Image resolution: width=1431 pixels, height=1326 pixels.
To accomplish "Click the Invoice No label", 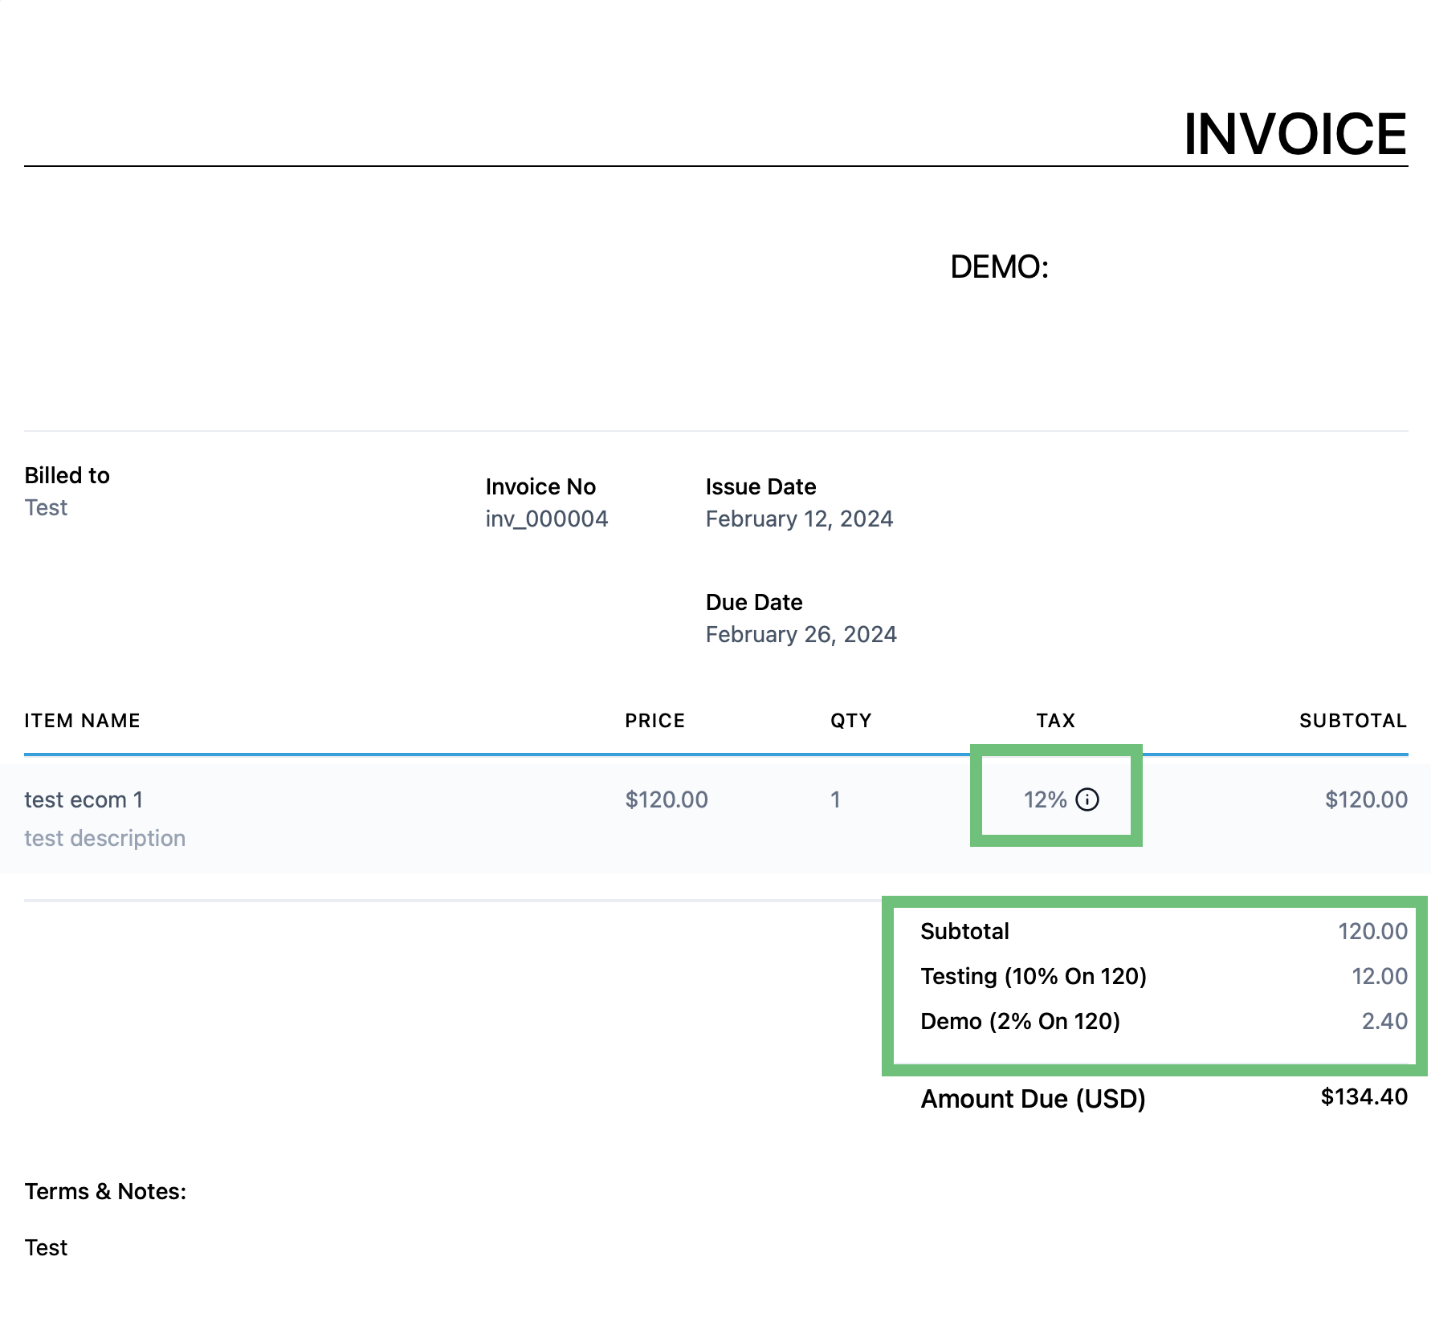I will (x=540, y=487).
